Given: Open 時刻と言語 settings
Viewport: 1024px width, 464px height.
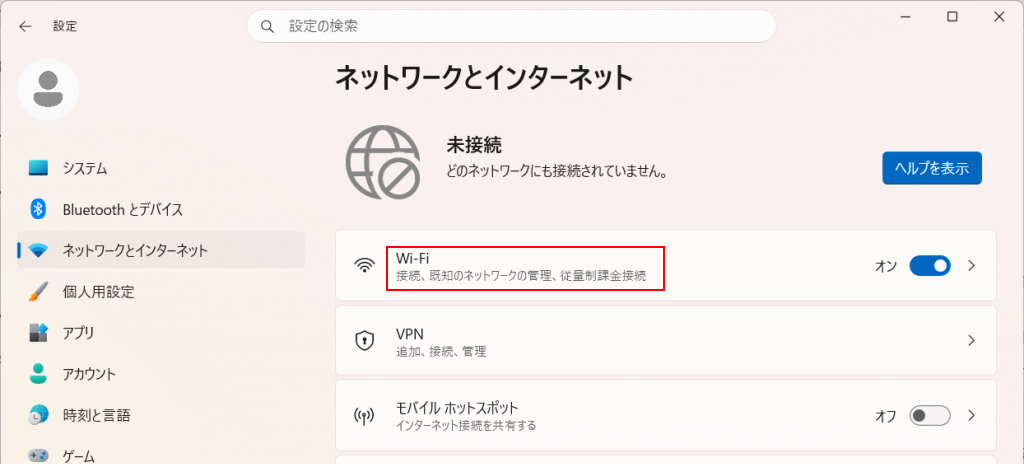Looking at the screenshot, I should 96,415.
